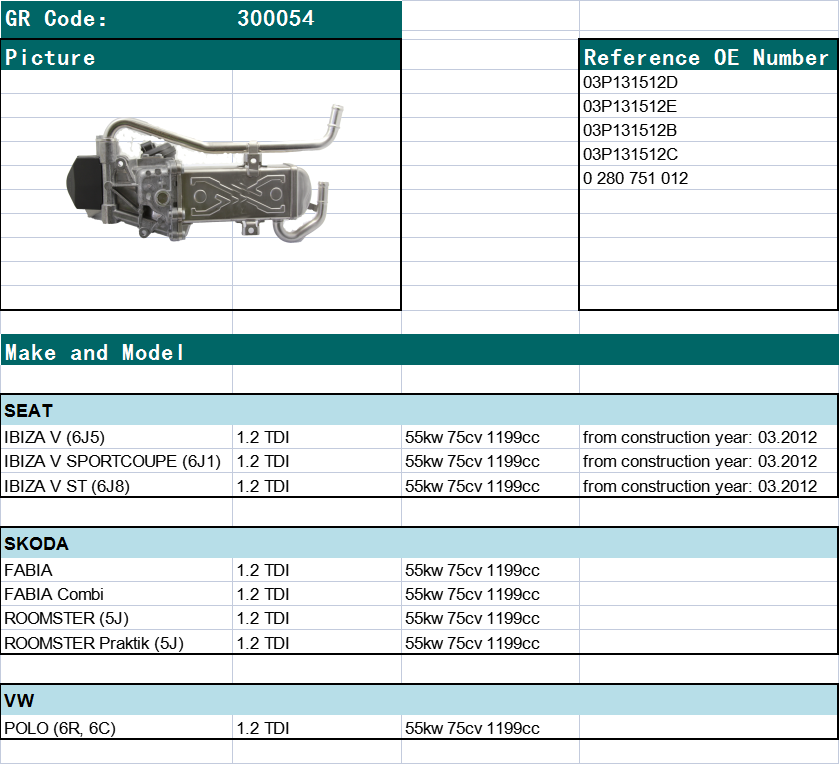
Task: Select 55kw 75cv 1199cc in ROOMSTER (5J) row
Action: click(x=490, y=618)
